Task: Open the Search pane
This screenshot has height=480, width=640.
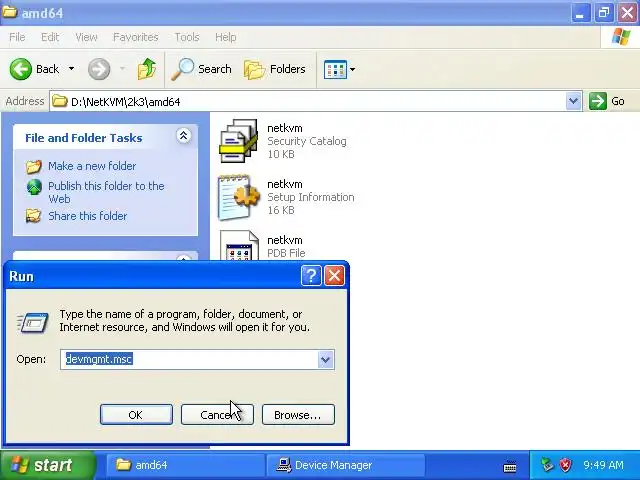Action: pos(201,69)
